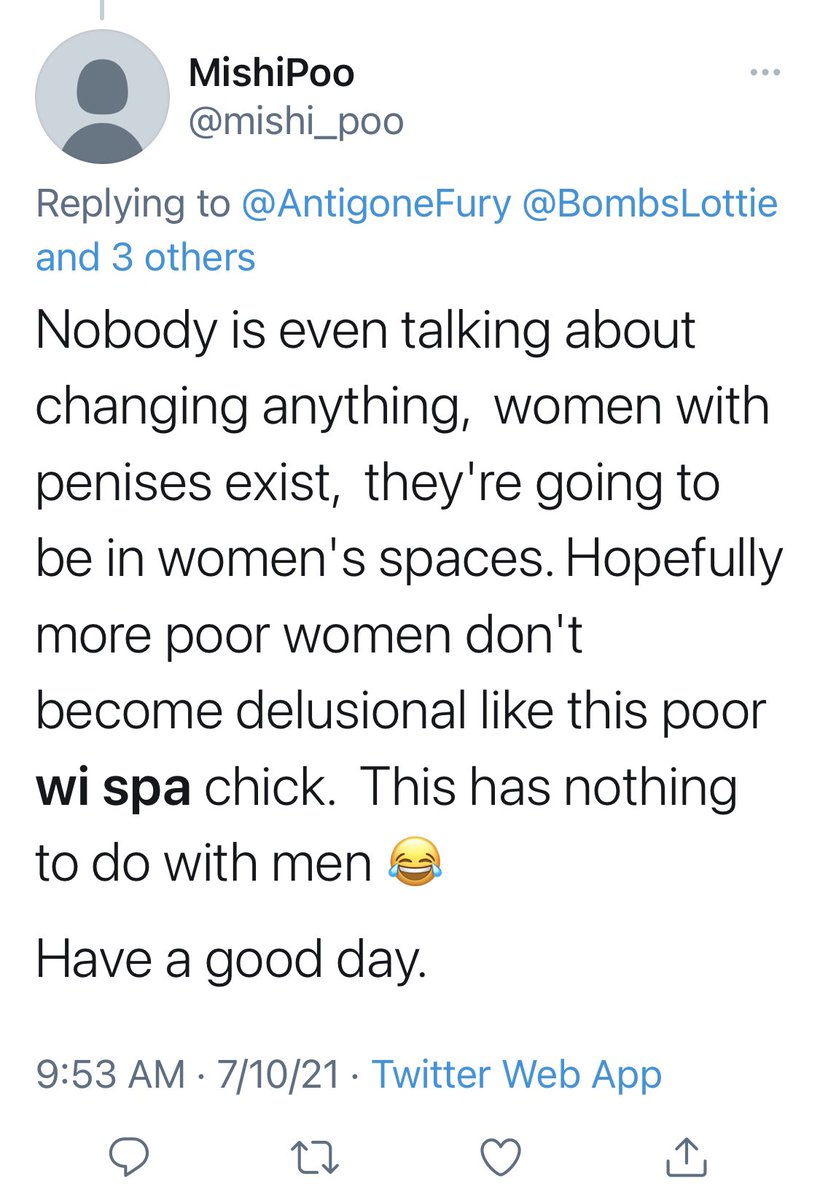The height and width of the screenshot is (1200, 820).
Task: Open the MishiPoo display name
Action: click(270, 73)
